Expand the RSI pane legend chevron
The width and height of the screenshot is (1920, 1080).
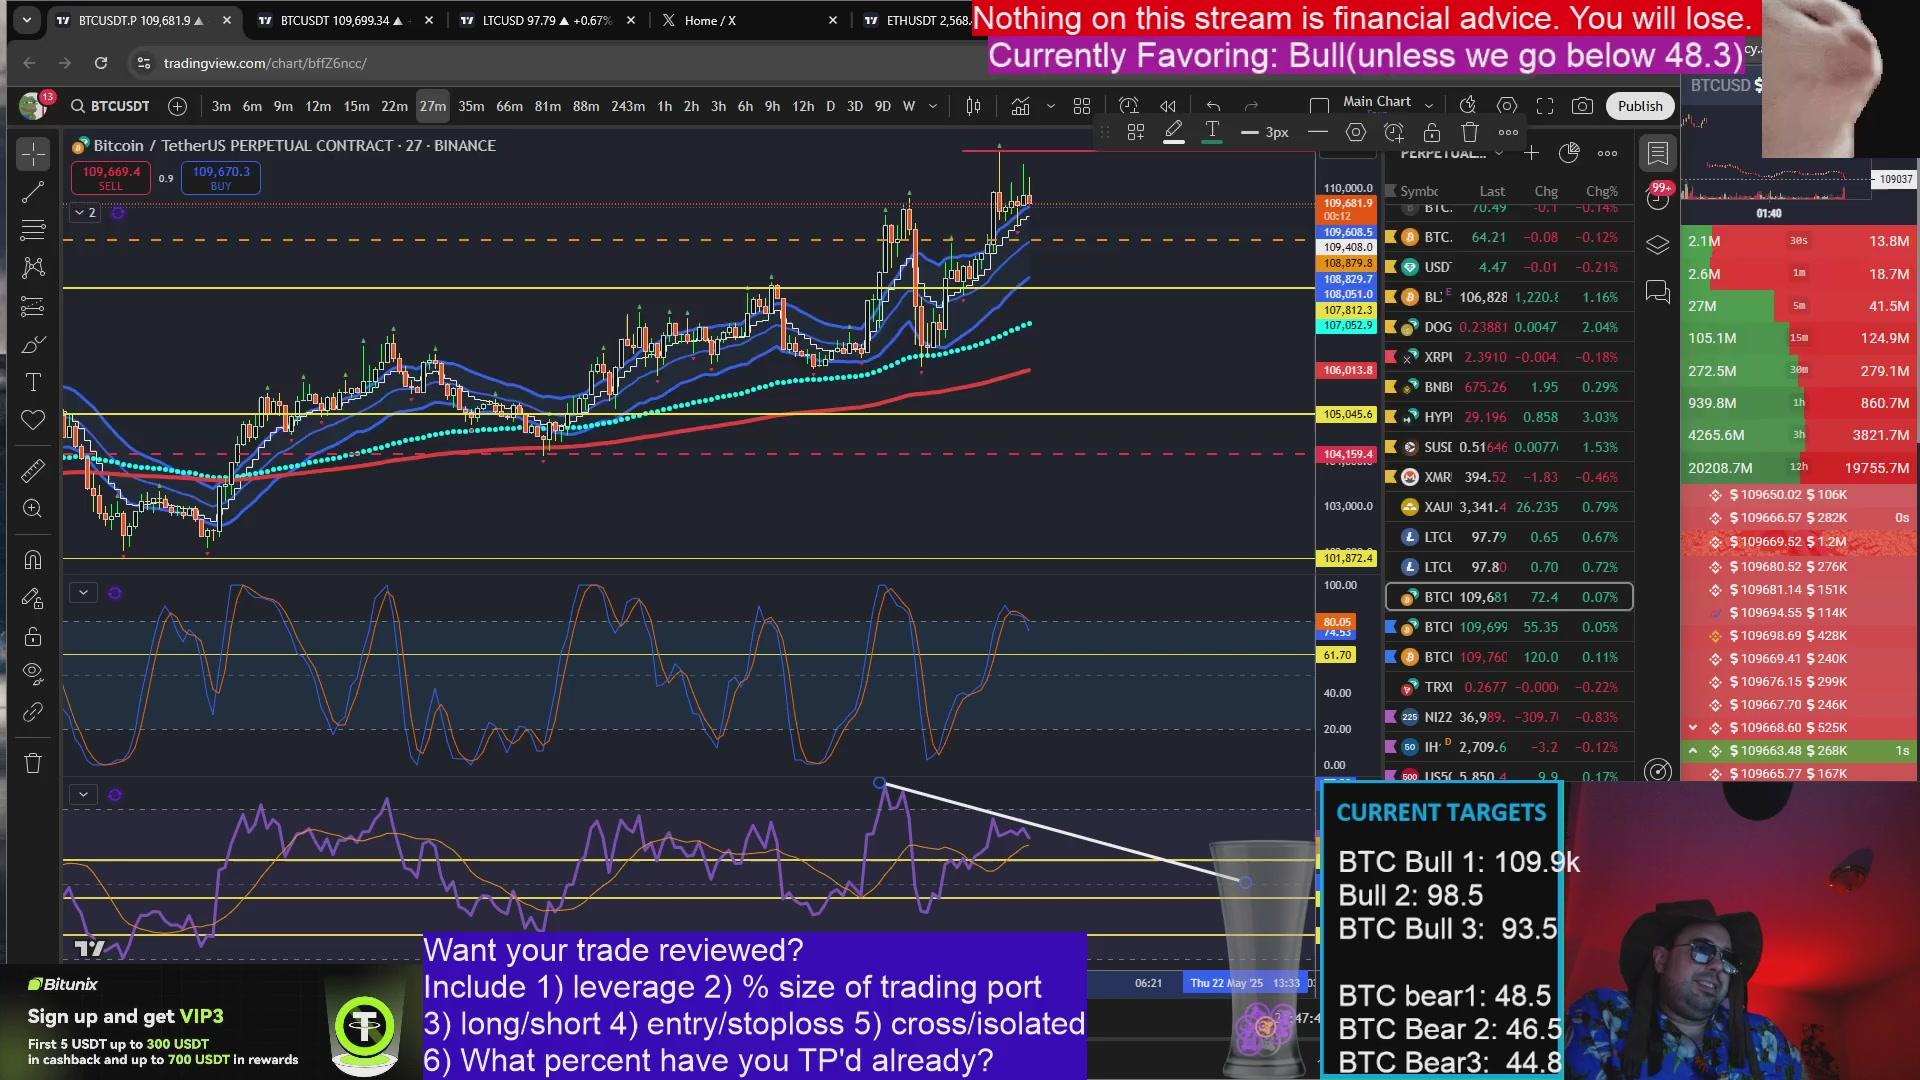pyautogui.click(x=83, y=794)
